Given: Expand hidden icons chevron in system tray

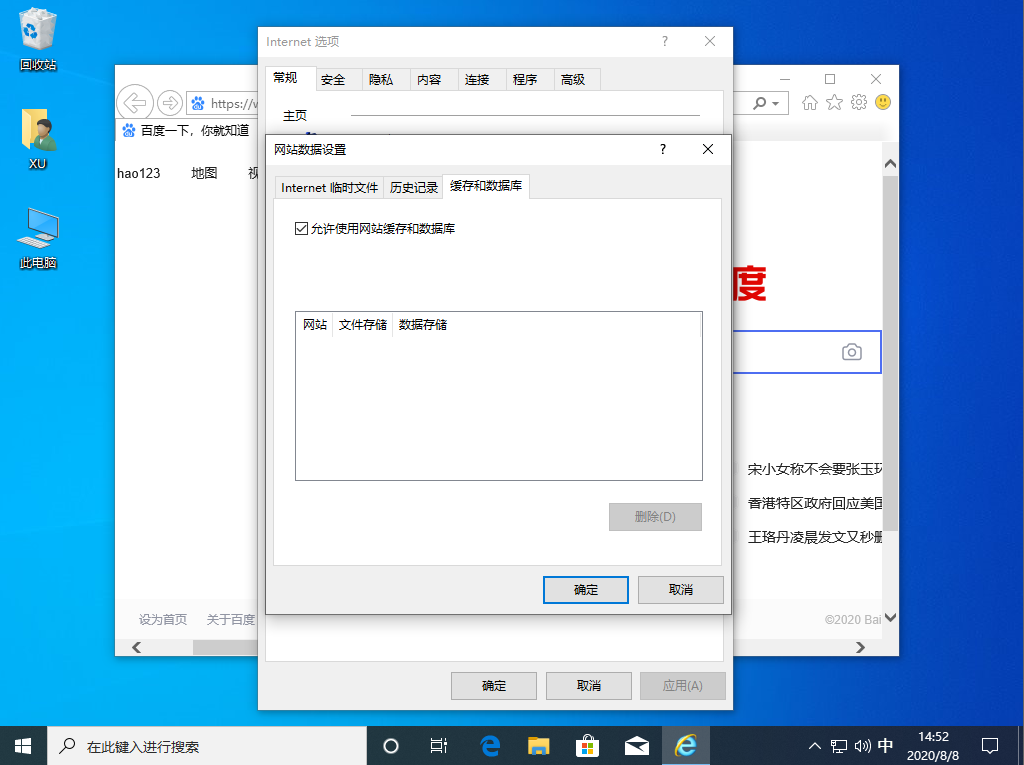Looking at the screenshot, I should pyautogui.click(x=814, y=745).
